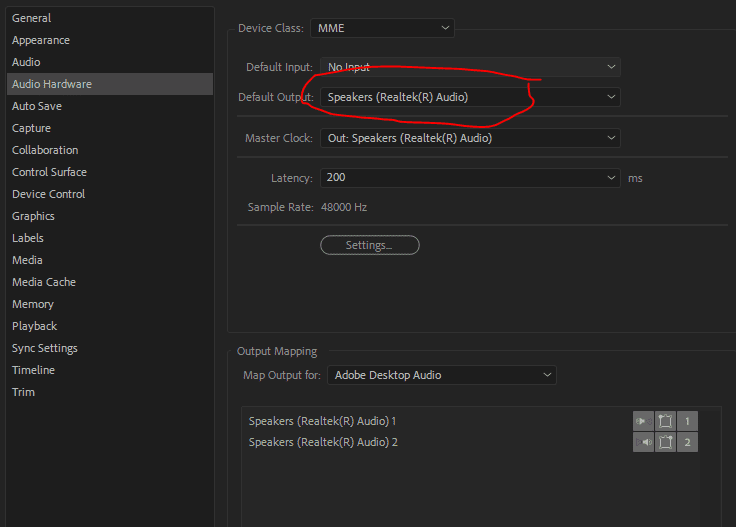Open the Latency dropdown

coord(470,178)
